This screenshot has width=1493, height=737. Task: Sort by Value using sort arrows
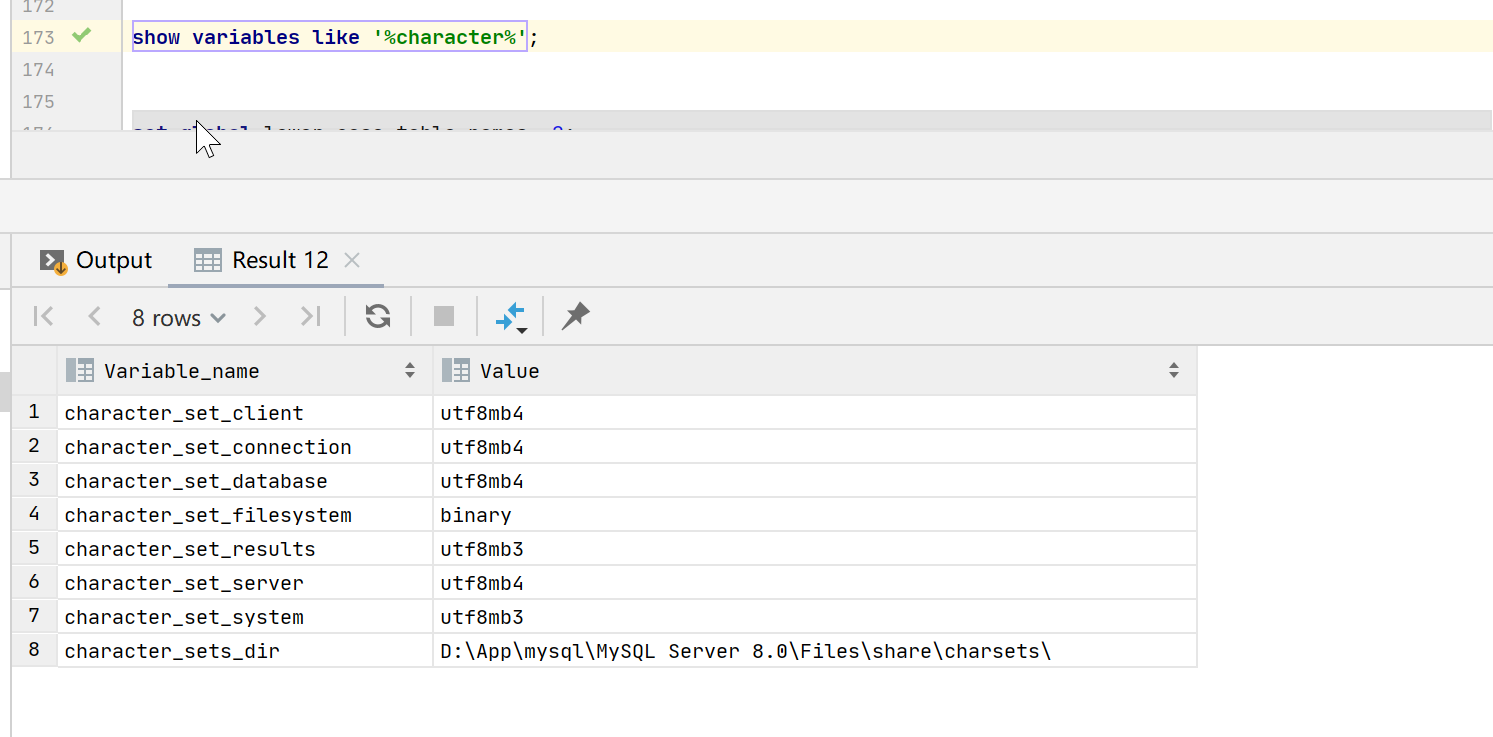click(x=1174, y=371)
